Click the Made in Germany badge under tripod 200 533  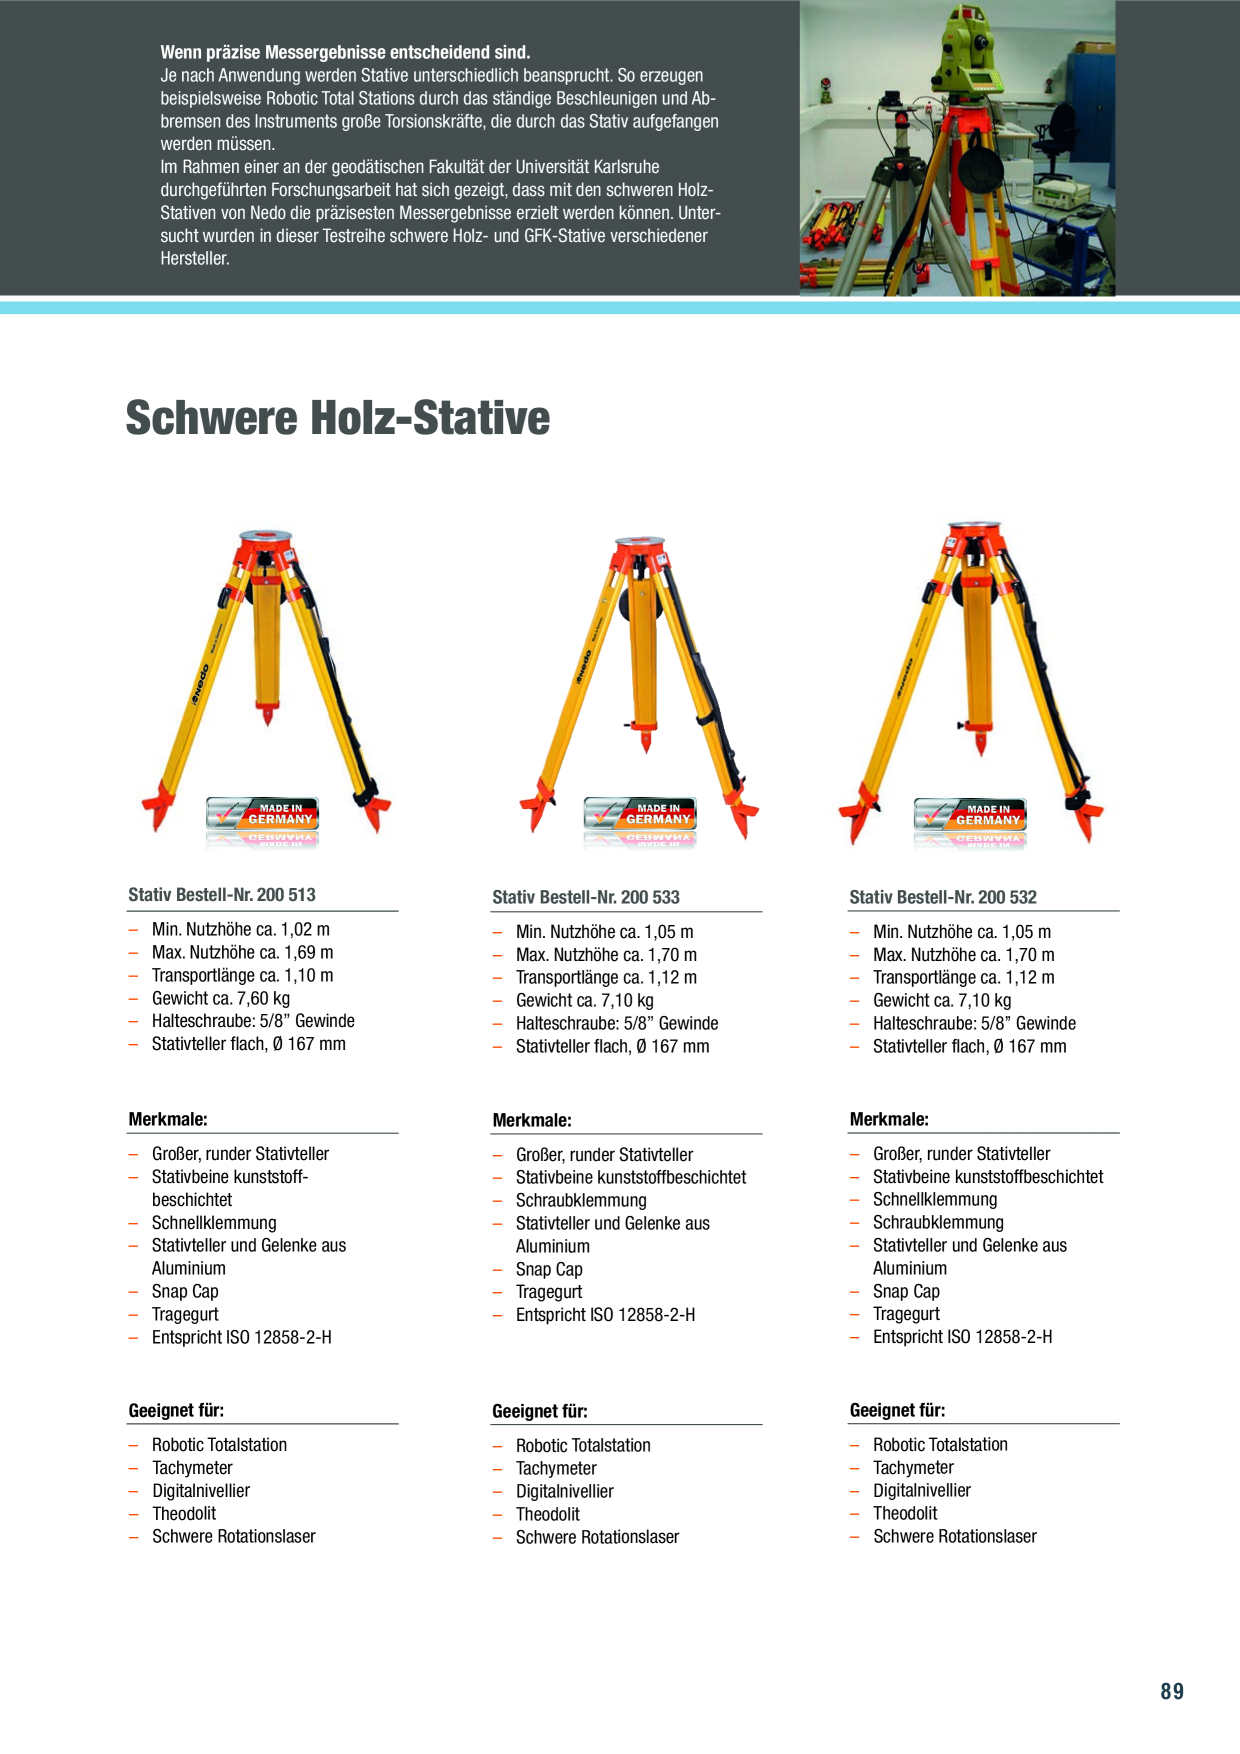(x=640, y=814)
